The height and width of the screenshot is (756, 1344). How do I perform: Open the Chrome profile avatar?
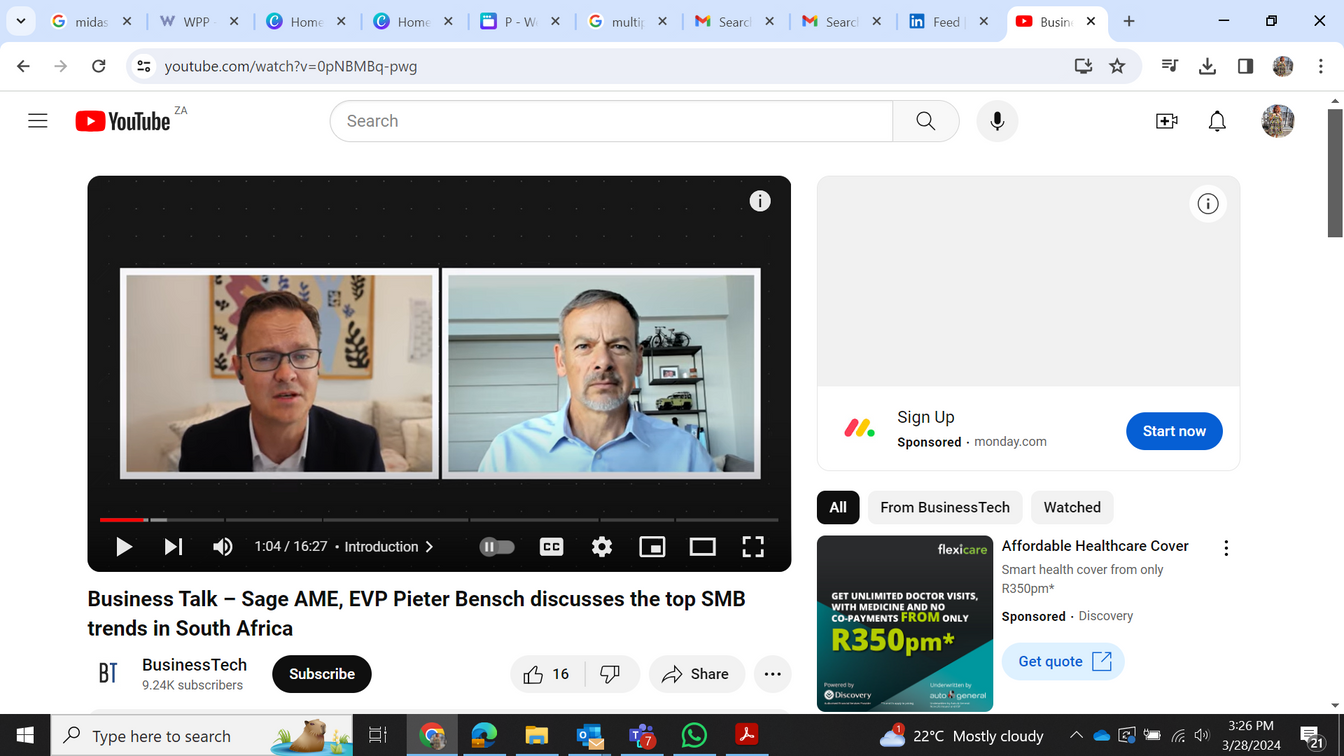(1283, 66)
